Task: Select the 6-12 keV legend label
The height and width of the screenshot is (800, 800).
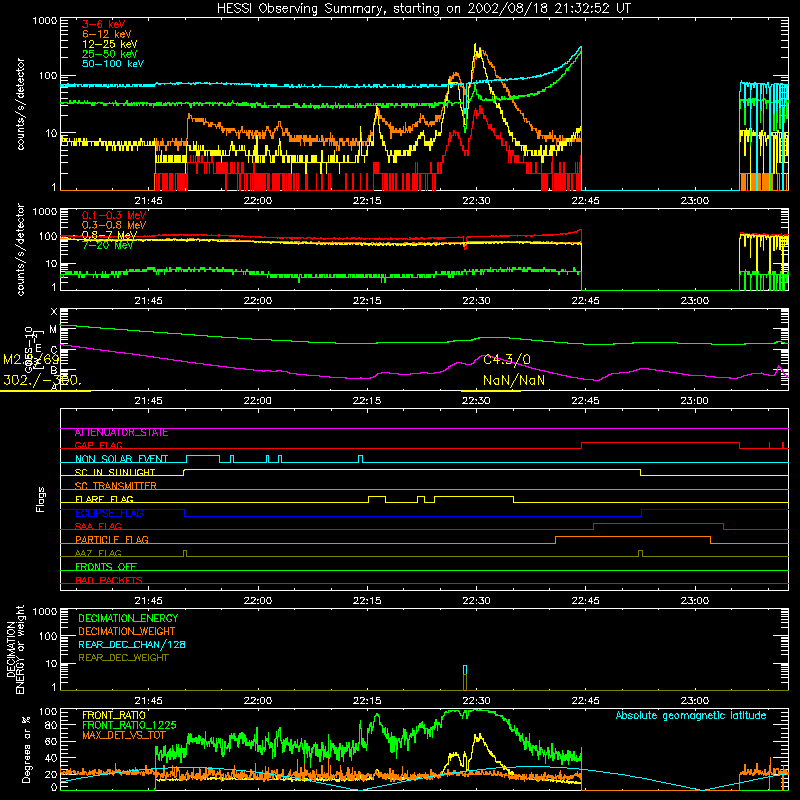Action: 107,34
